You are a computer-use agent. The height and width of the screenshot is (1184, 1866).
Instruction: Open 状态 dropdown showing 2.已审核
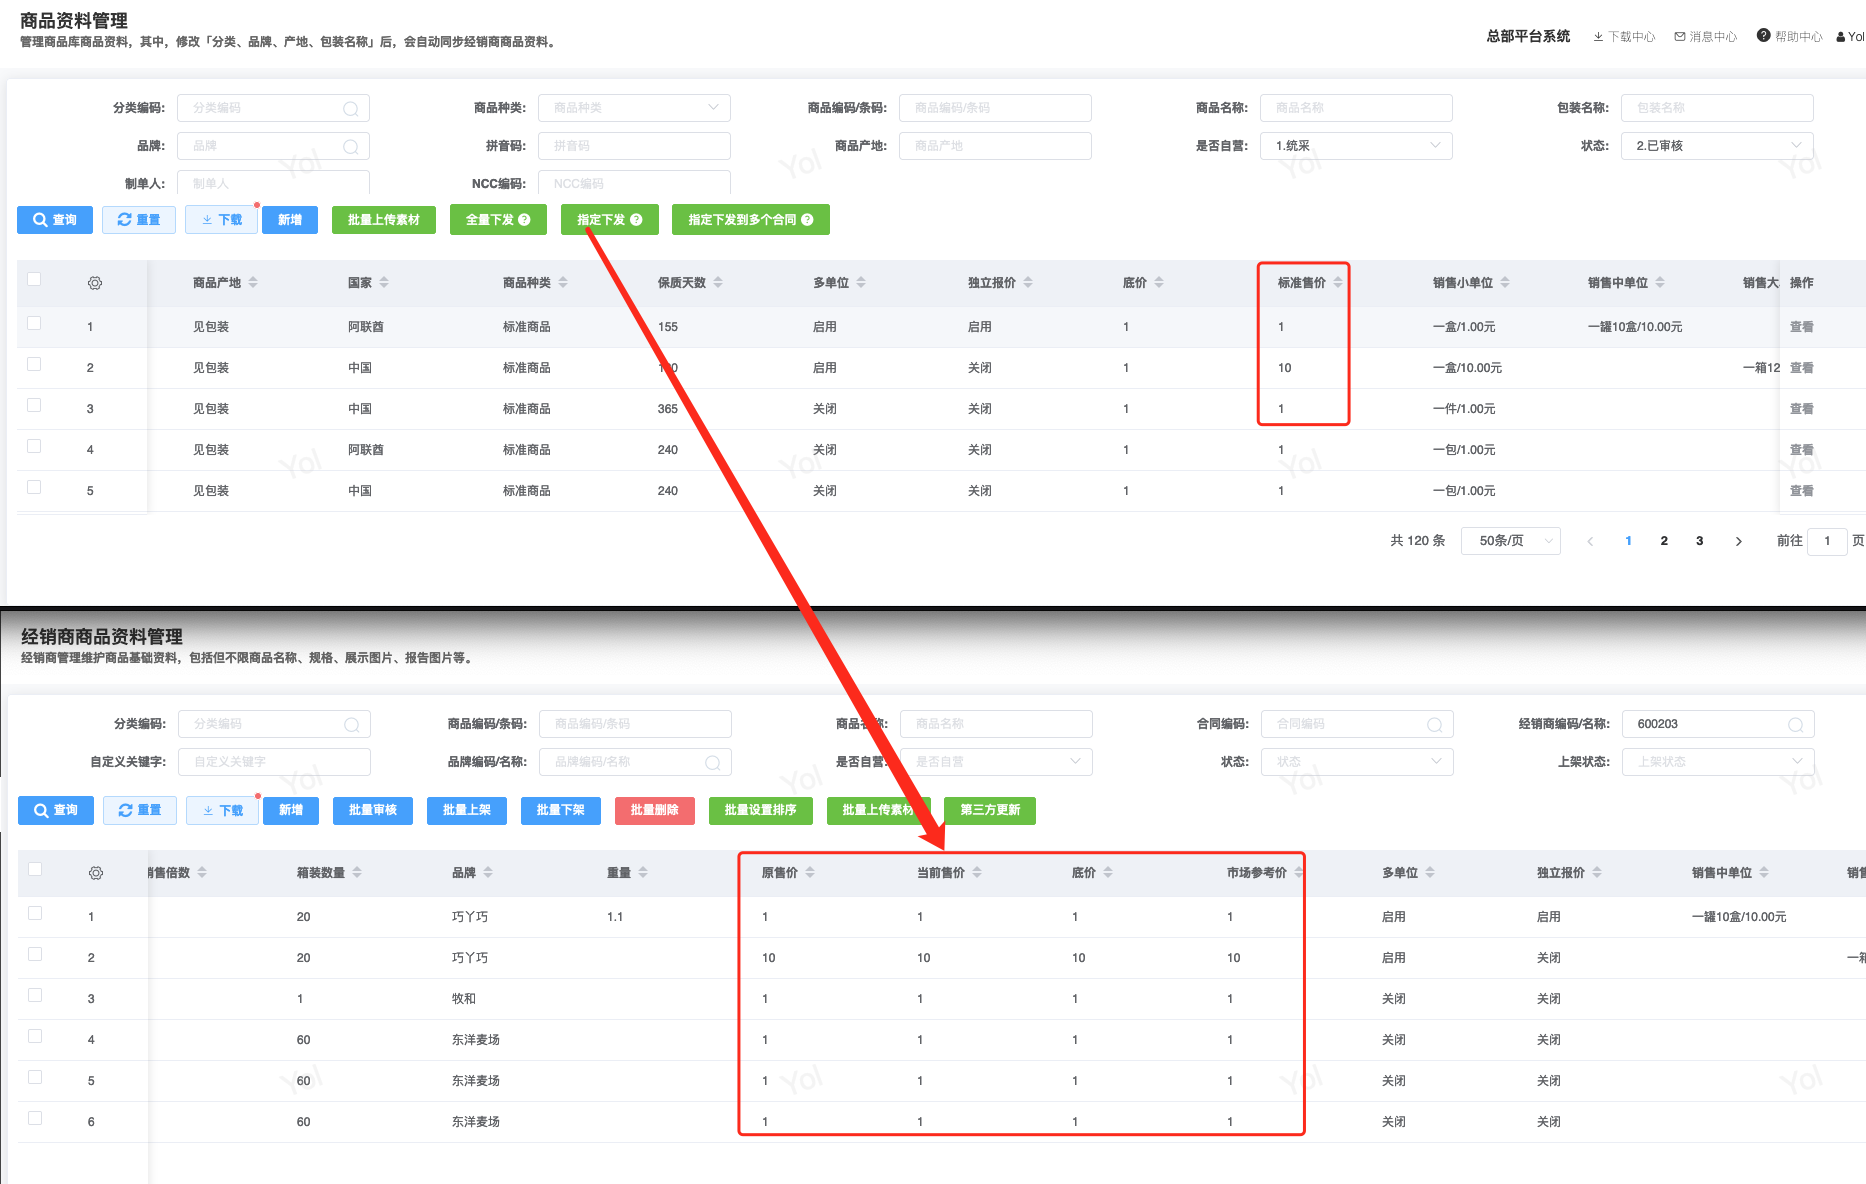(x=1717, y=146)
